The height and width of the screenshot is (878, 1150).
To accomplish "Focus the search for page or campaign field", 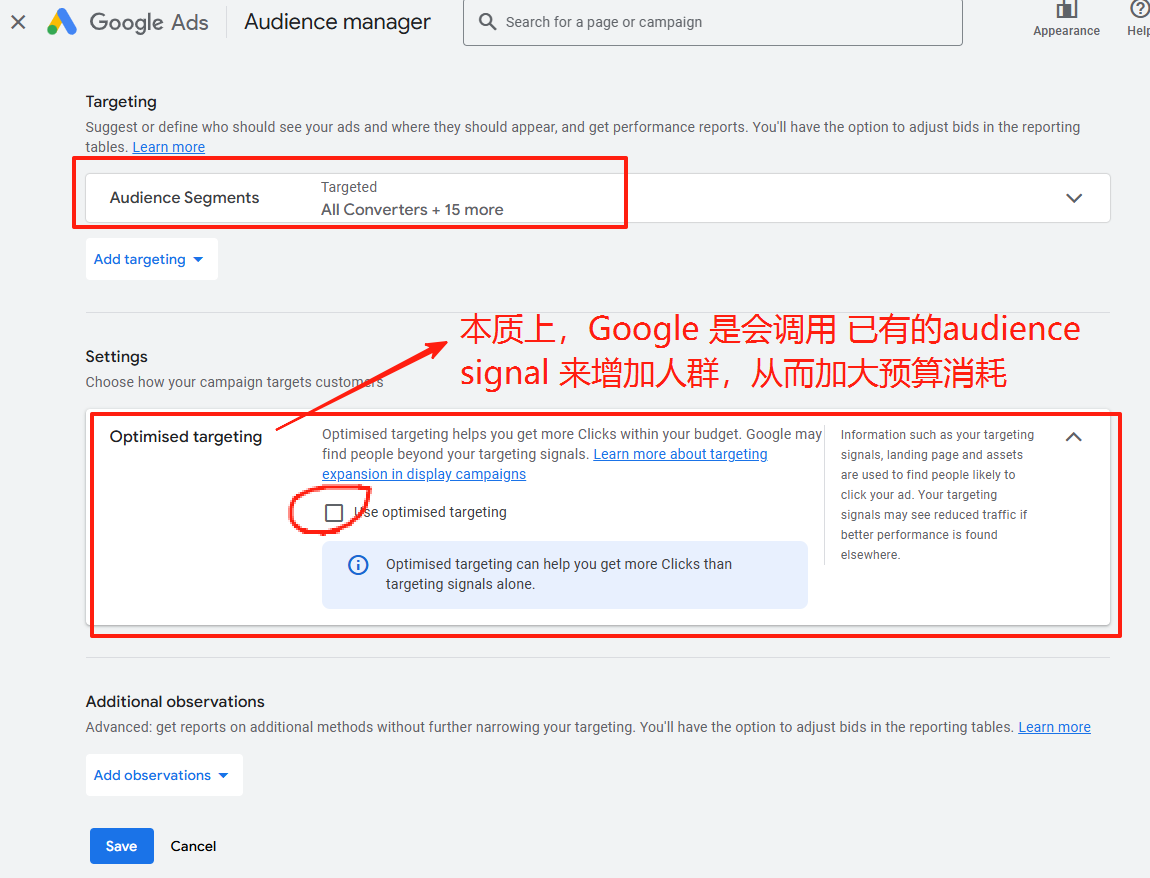I will point(720,22).
